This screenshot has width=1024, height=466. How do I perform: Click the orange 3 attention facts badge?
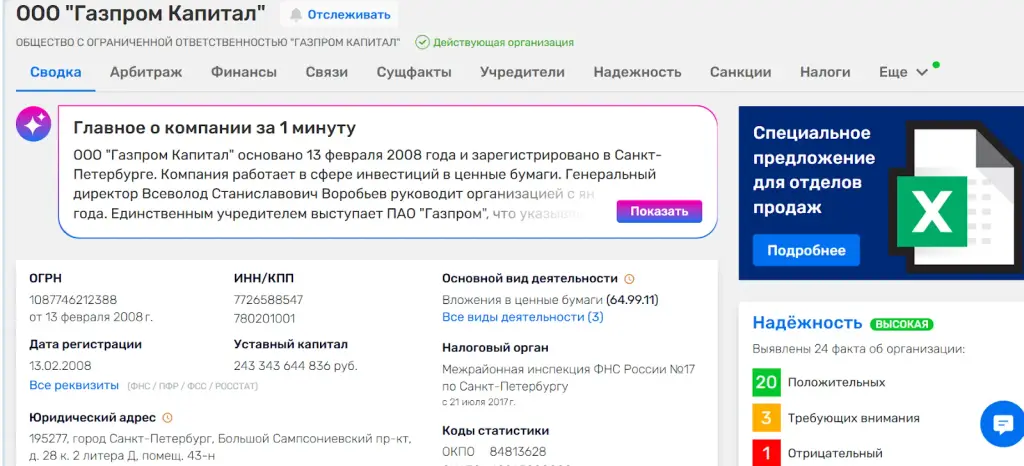pos(766,418)
